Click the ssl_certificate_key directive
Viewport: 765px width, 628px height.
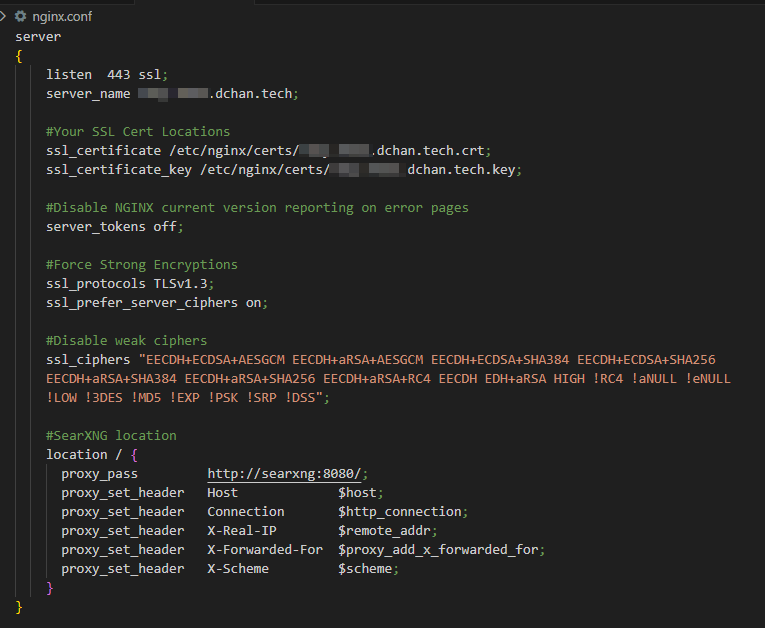[119, 170]
